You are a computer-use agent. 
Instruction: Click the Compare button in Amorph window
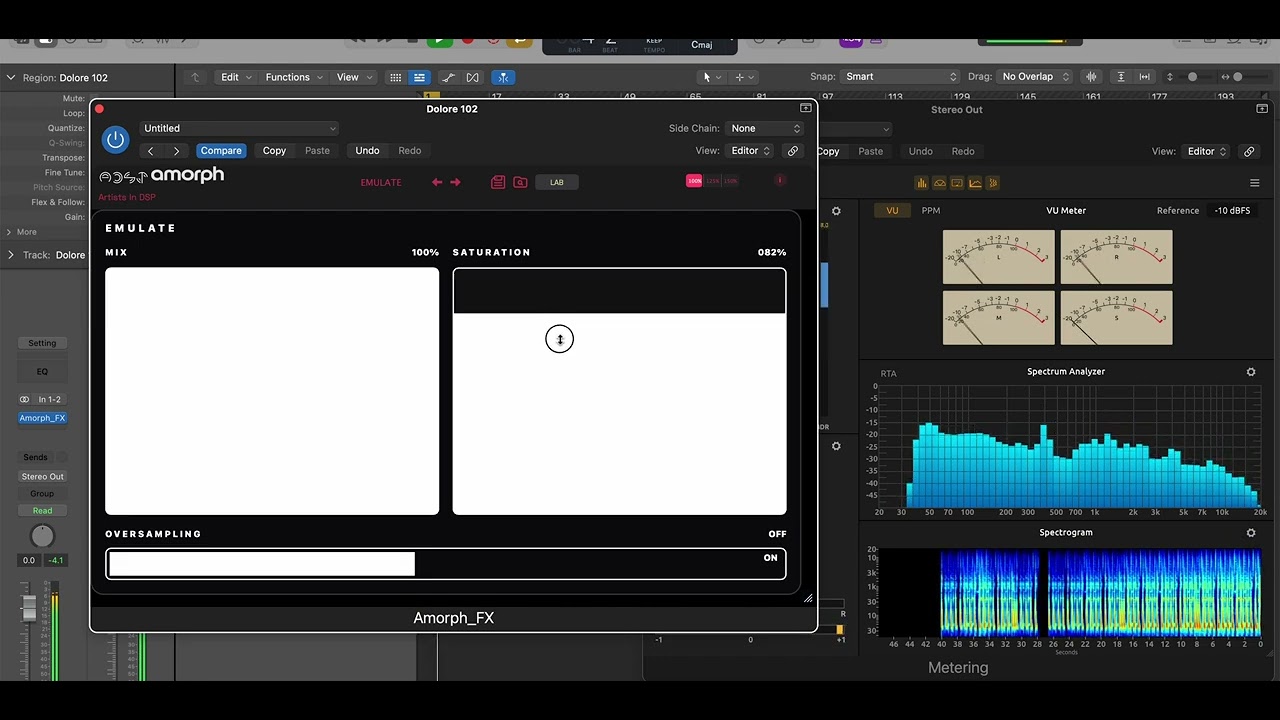click(221, 151)
